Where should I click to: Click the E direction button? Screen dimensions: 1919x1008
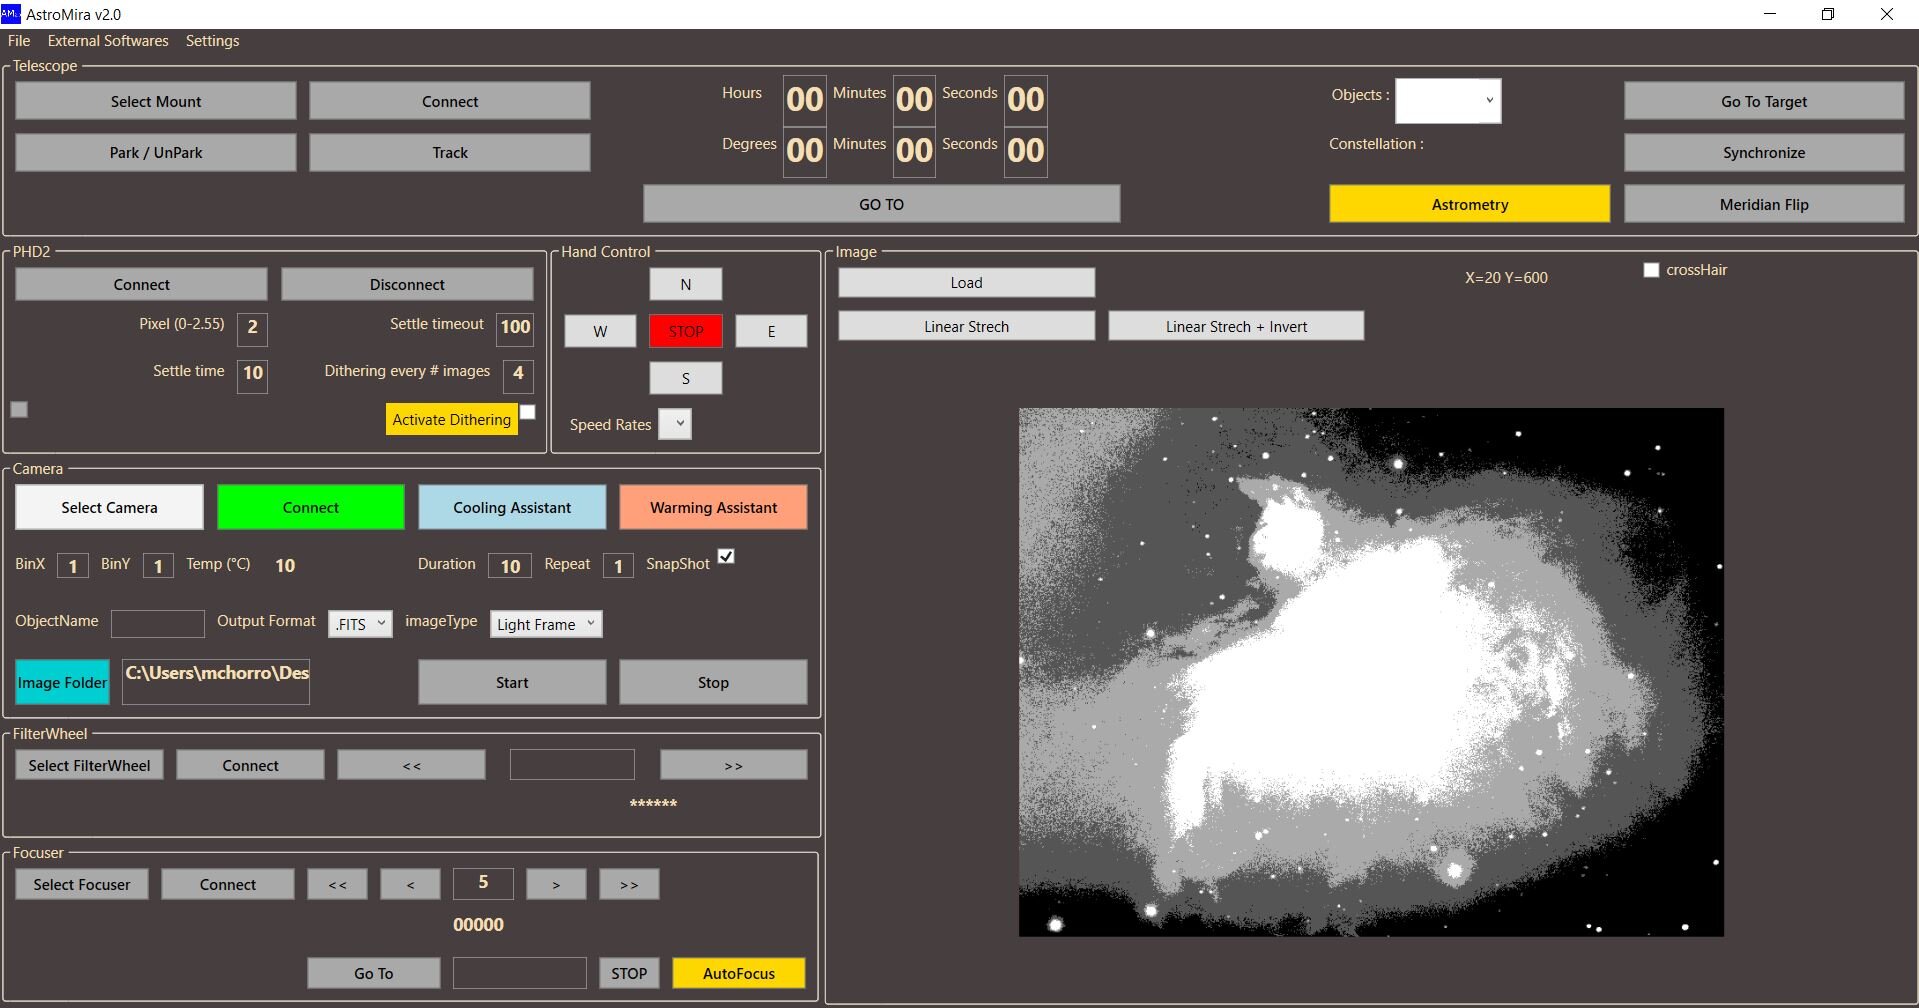tap(771, 331)
